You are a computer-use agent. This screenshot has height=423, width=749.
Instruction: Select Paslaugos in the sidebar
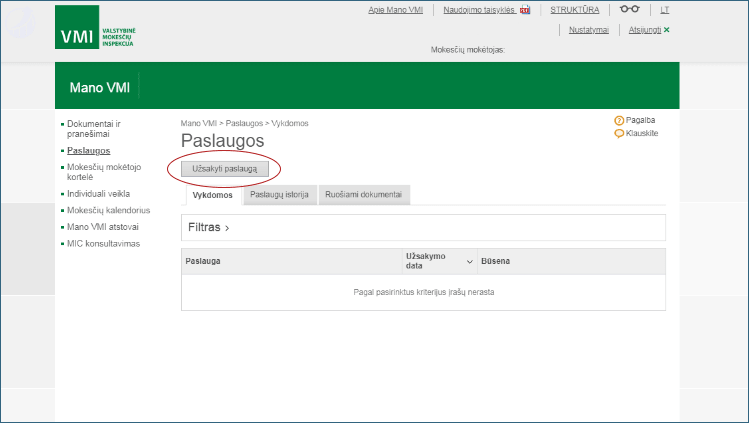tap(88, 150)
